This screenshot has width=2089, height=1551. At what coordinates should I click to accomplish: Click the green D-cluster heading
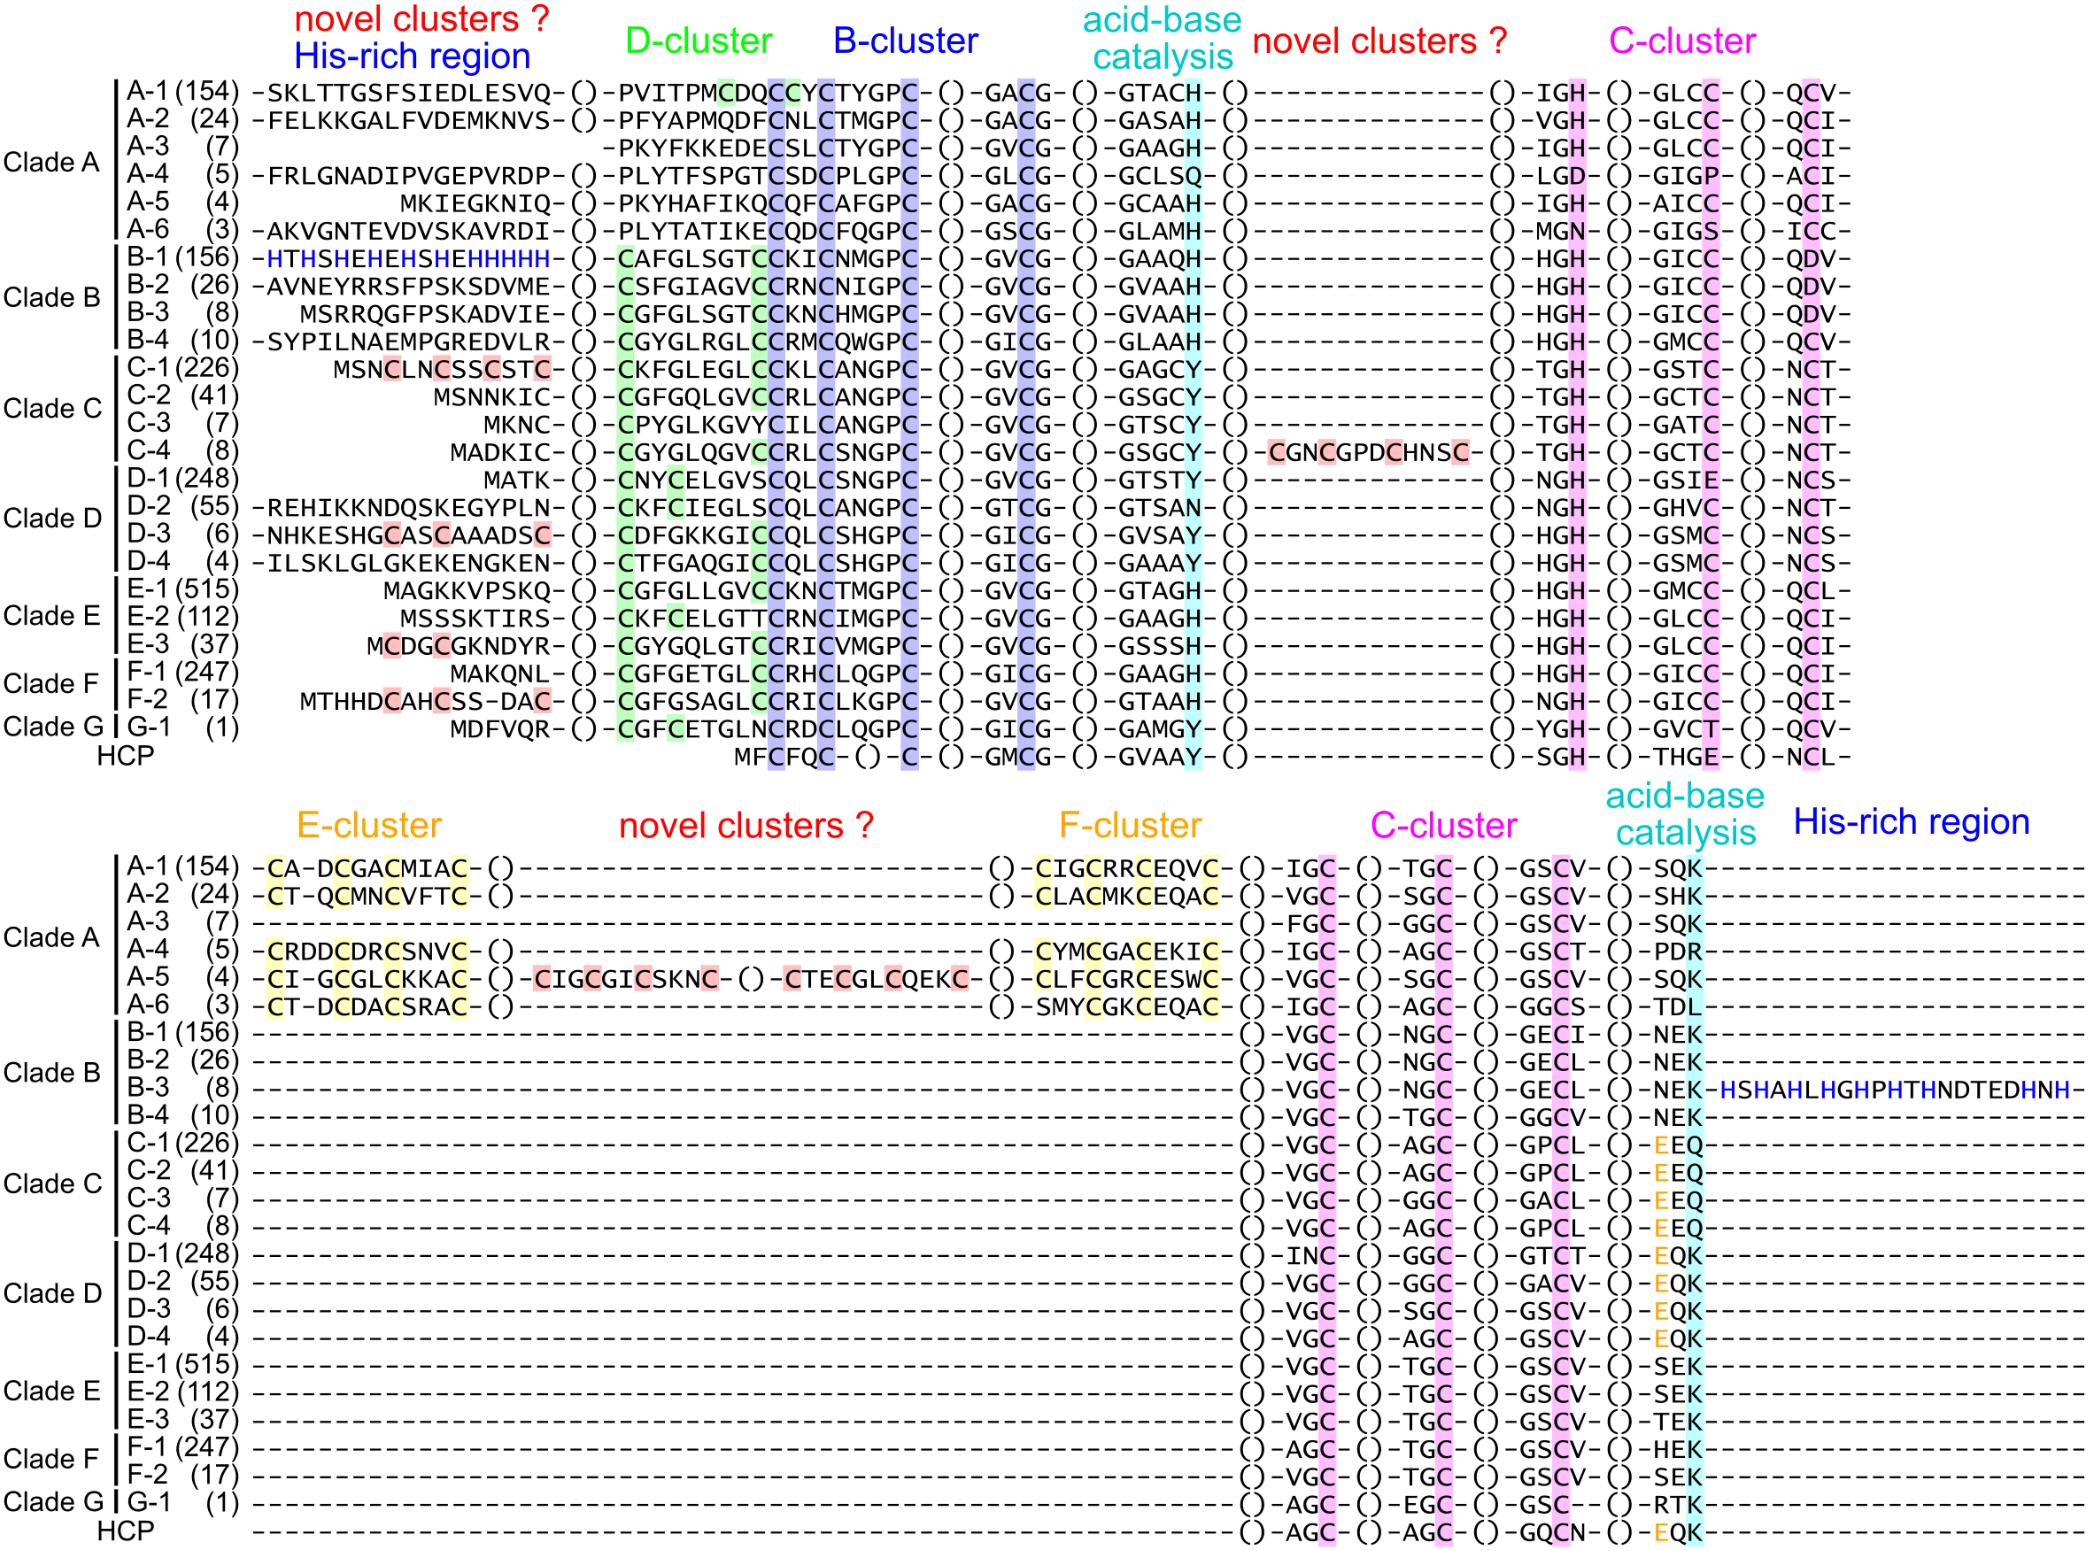click(x=699, y=42)
